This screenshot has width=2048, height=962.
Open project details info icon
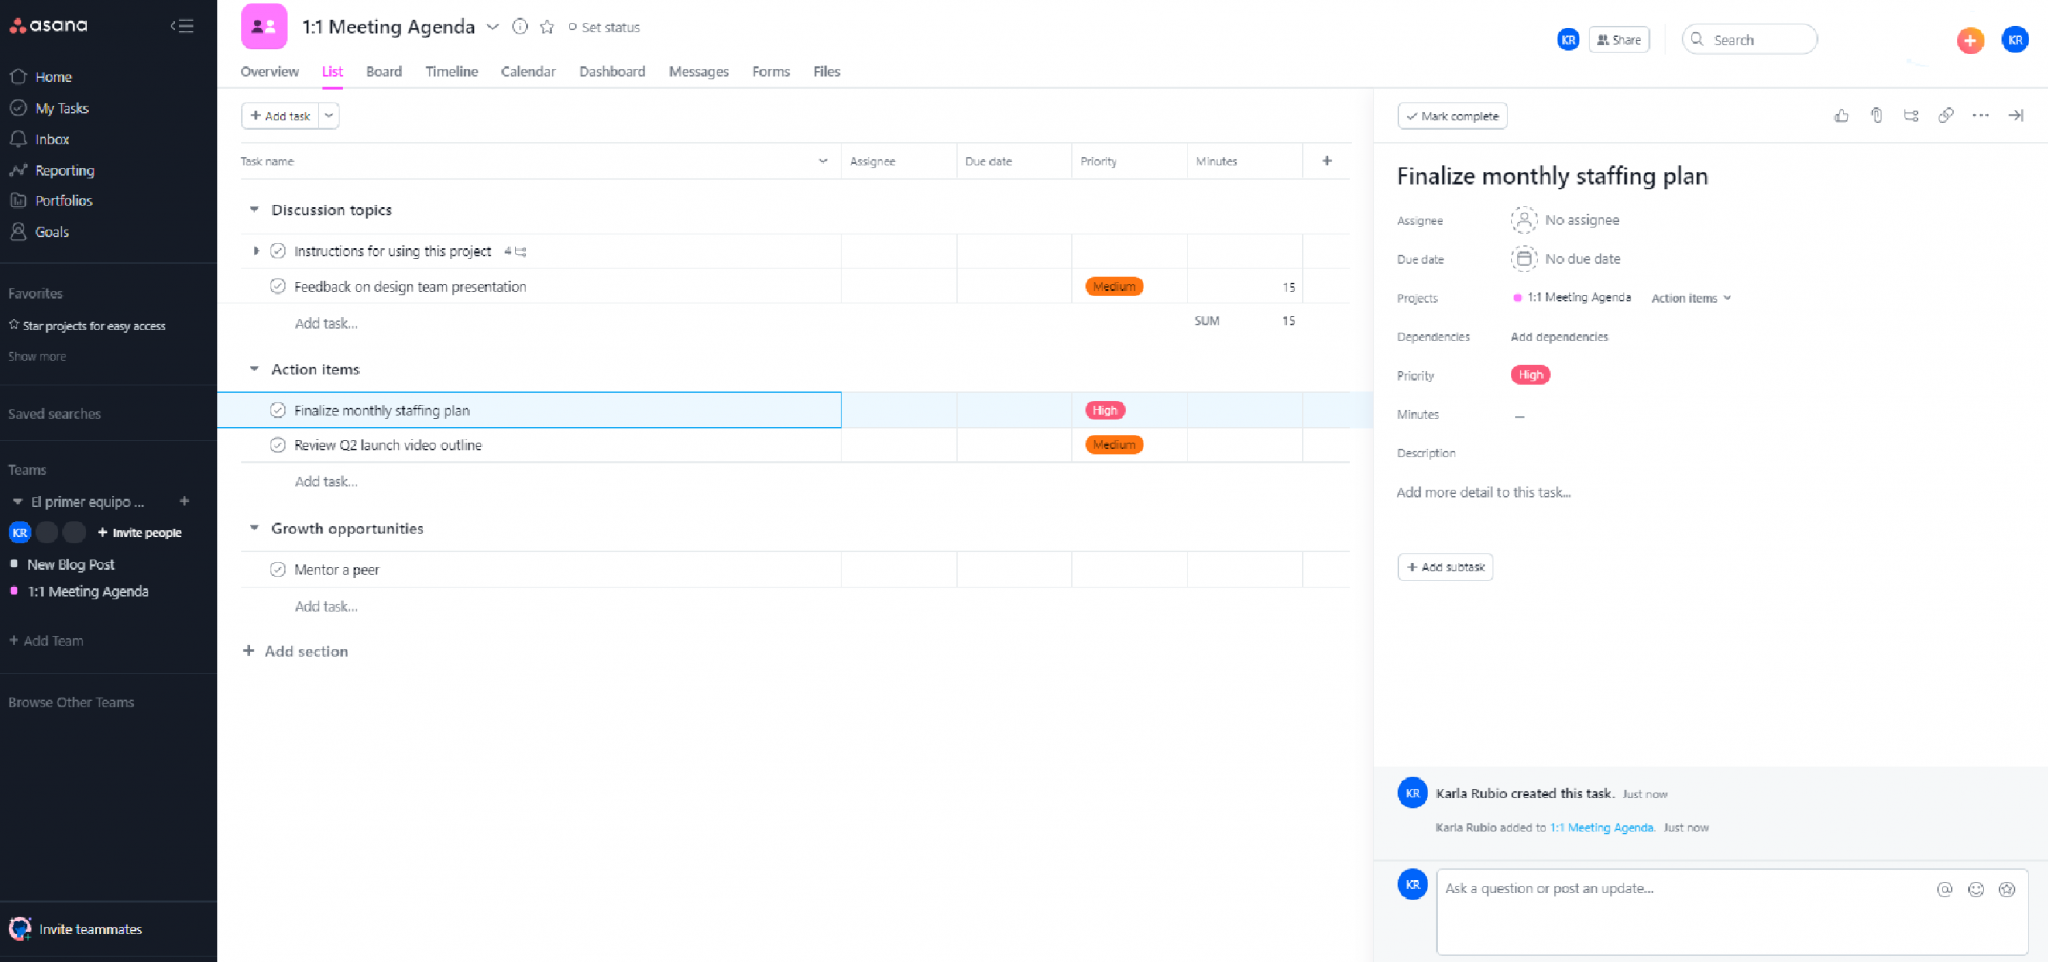coord(520,27)
